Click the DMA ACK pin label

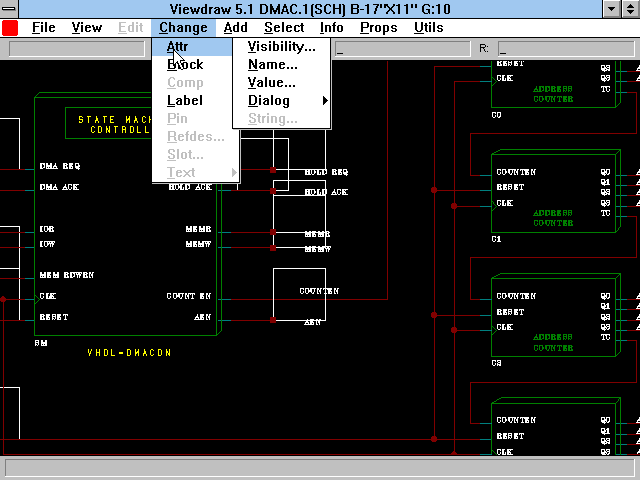coord(59,187)
